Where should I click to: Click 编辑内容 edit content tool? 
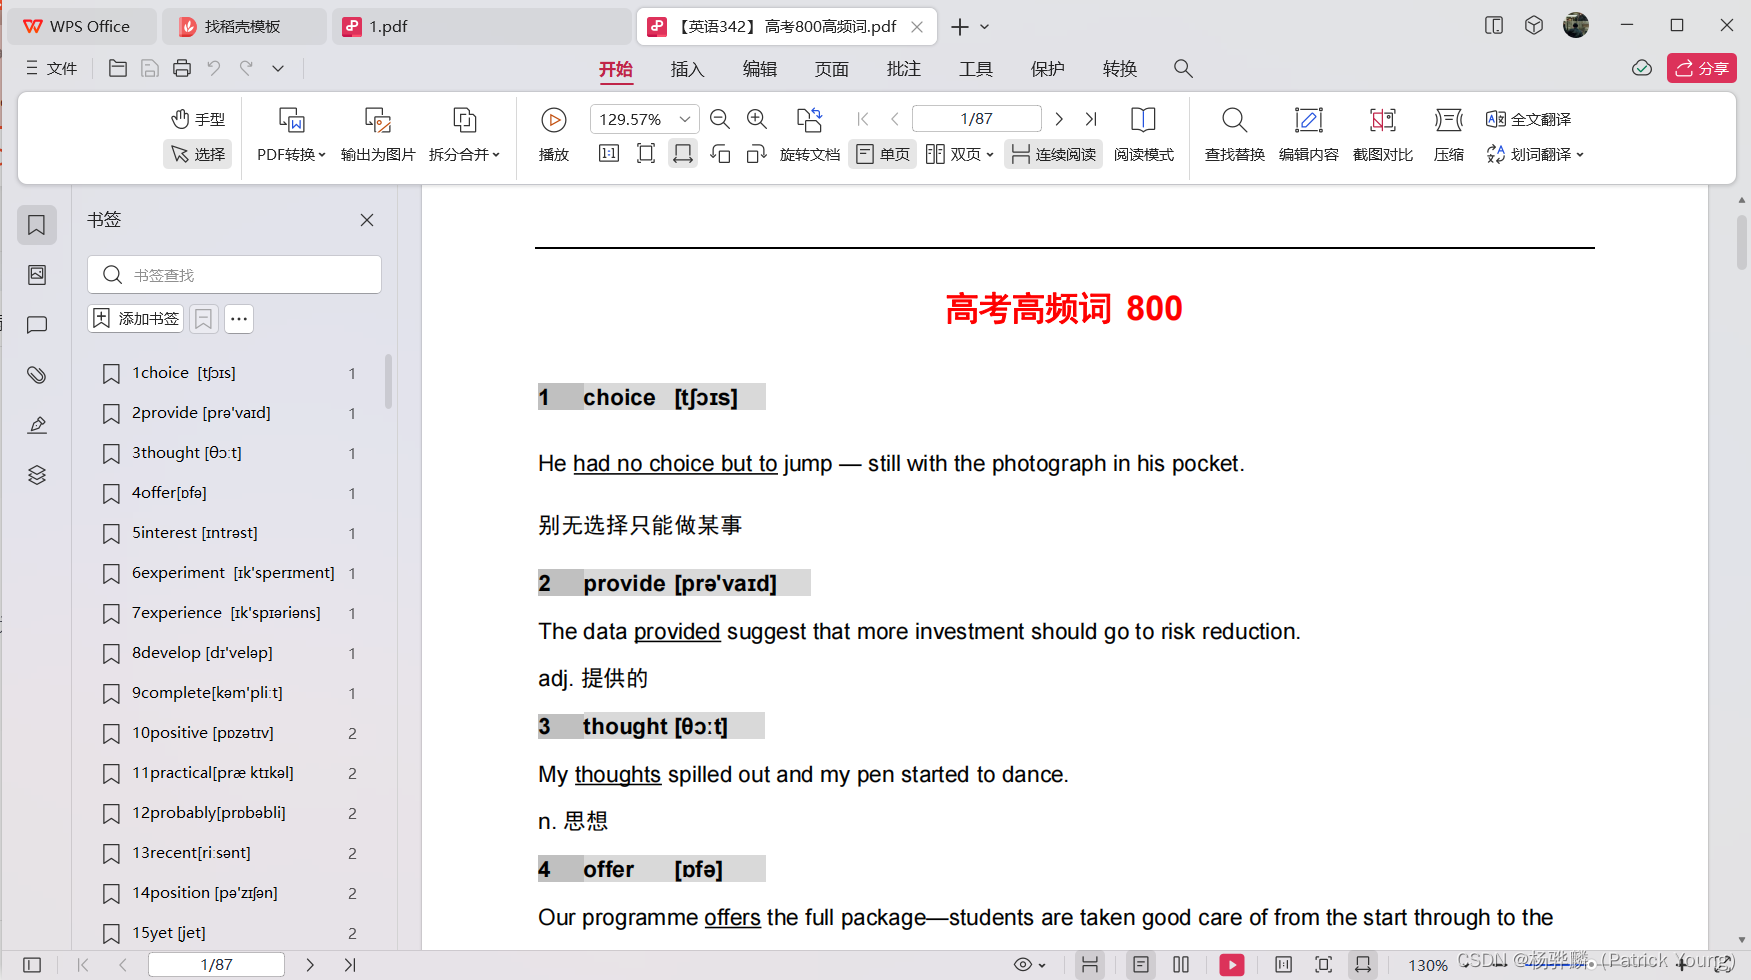pyautogui.click(x=1308, y=135)
